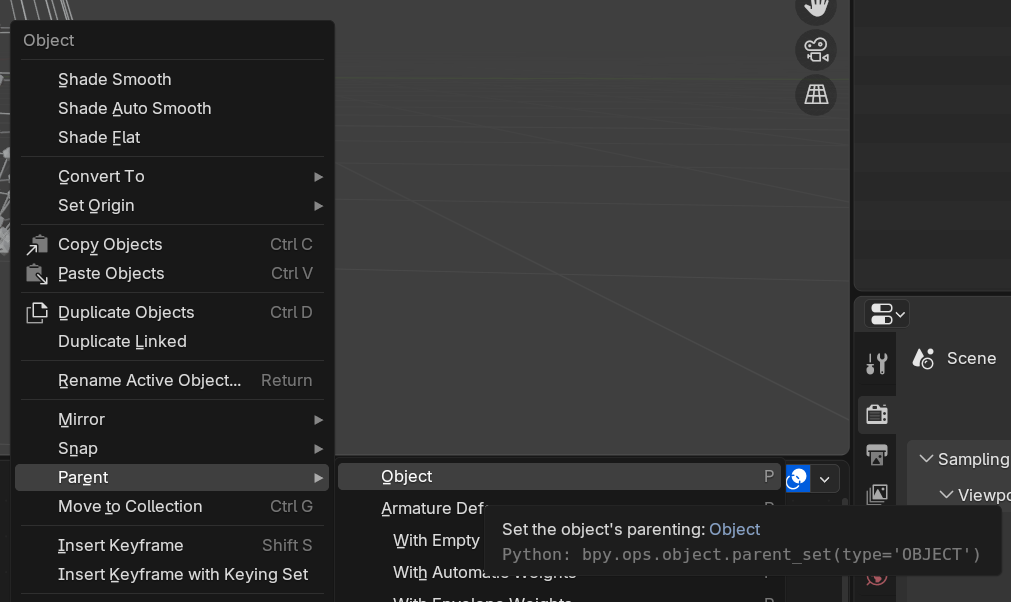Open the Render properties tab

click(x=876, y=414)
